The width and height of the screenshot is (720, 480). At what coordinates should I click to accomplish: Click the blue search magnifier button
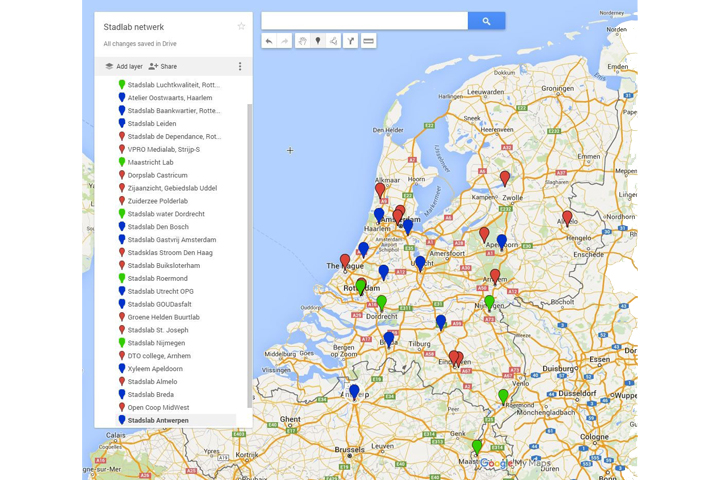coord(486,21)
